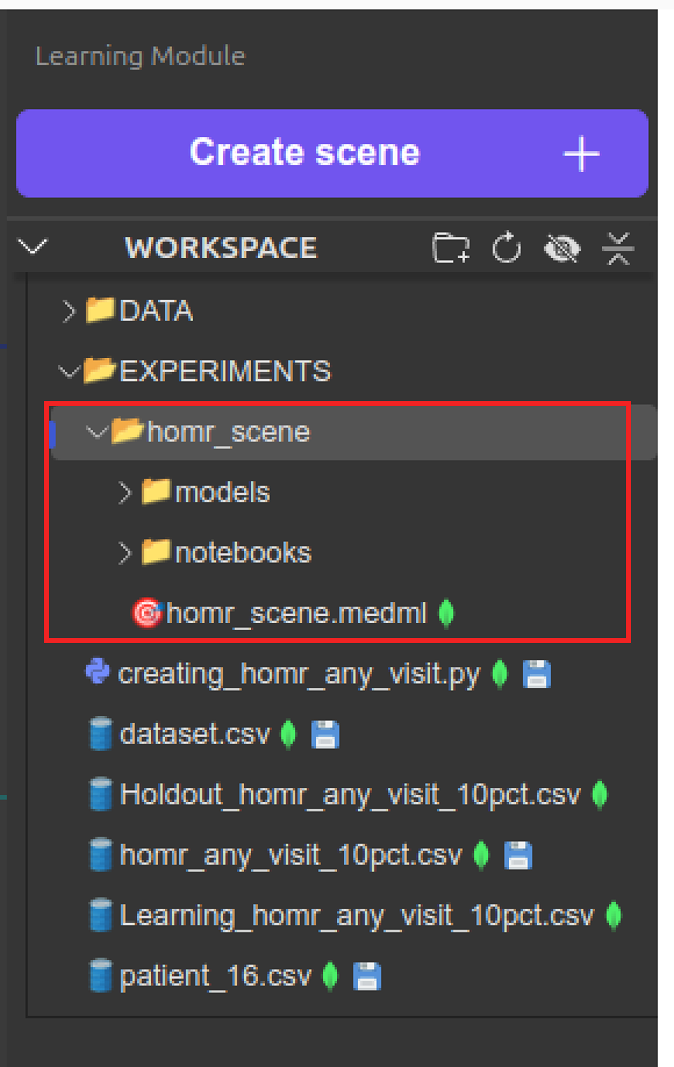Click the green leaf icon beside homr_scene.medml
The height and width of the screenshot is (1067, 674).
pyautogui.click(x=446, y=613)
